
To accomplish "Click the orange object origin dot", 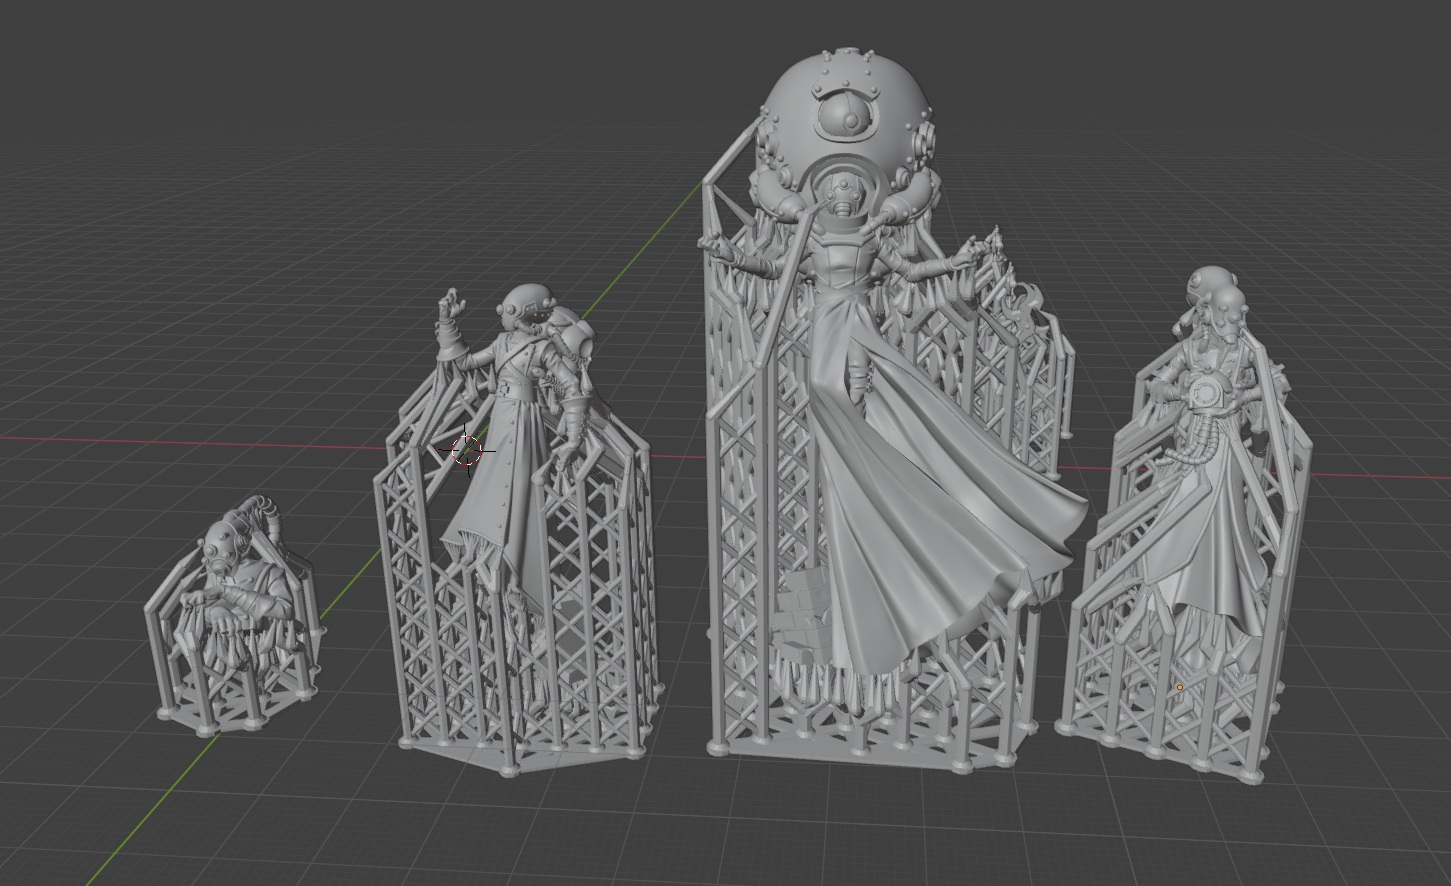I will click(x=1180, y=688).
